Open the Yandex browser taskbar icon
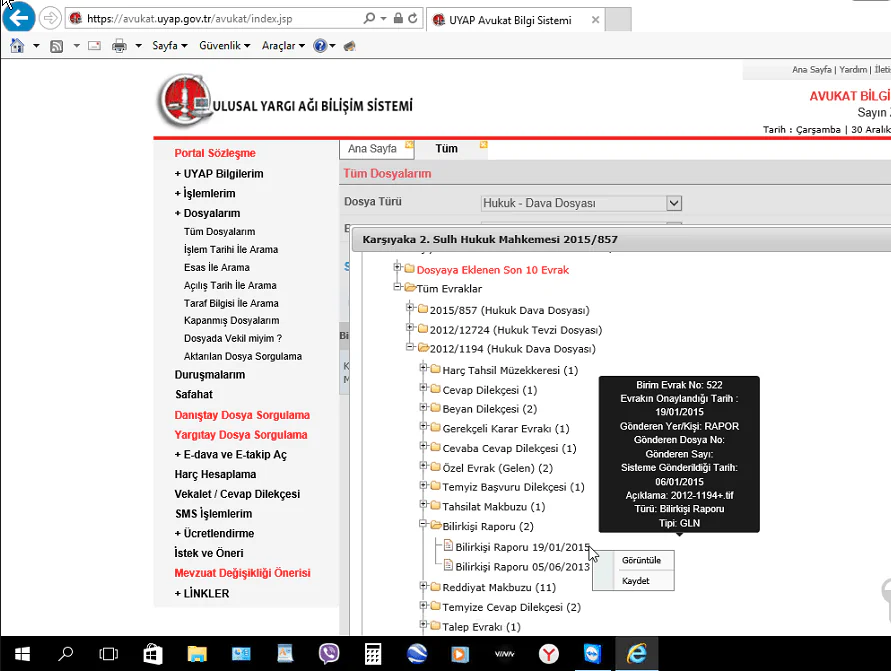The width and height of the screenshot is (891, 671). coord(548,654)
